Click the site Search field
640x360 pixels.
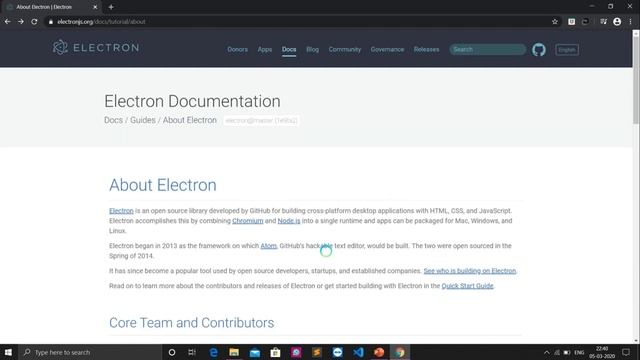[x=488, y=49]
